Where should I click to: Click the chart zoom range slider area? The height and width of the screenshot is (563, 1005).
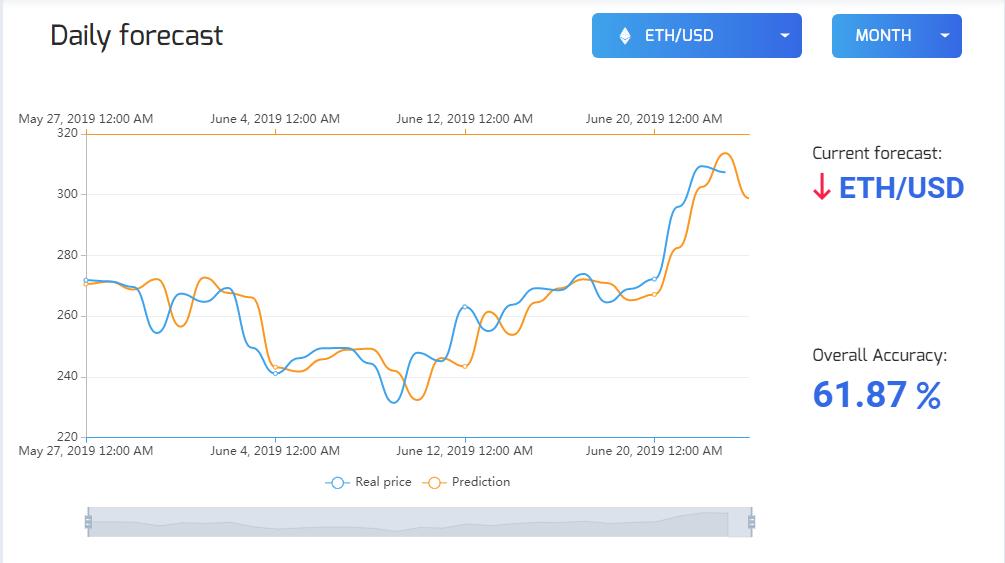point(420,522)
